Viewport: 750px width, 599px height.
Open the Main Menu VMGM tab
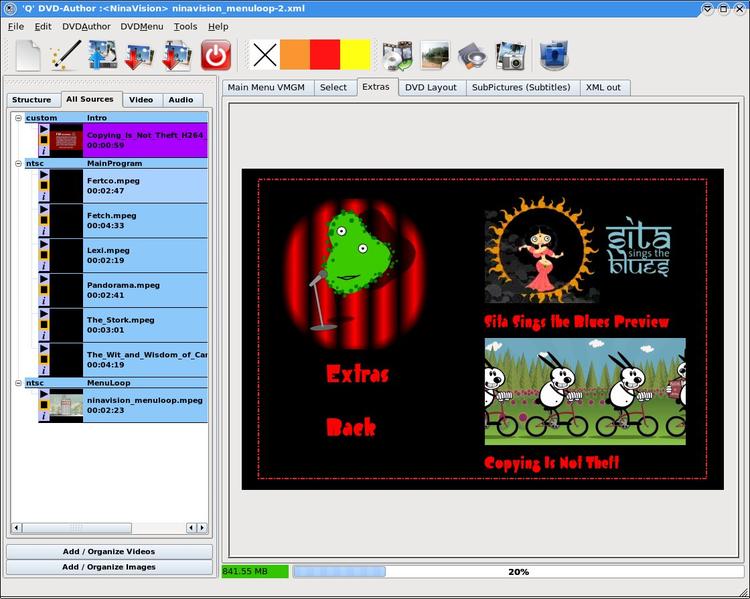pos(266,88)
